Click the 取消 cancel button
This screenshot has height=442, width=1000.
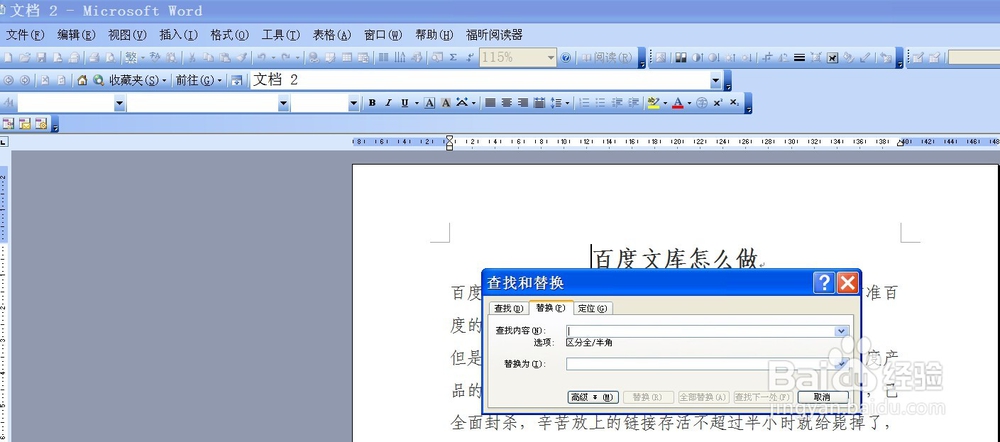pos(823,397)
